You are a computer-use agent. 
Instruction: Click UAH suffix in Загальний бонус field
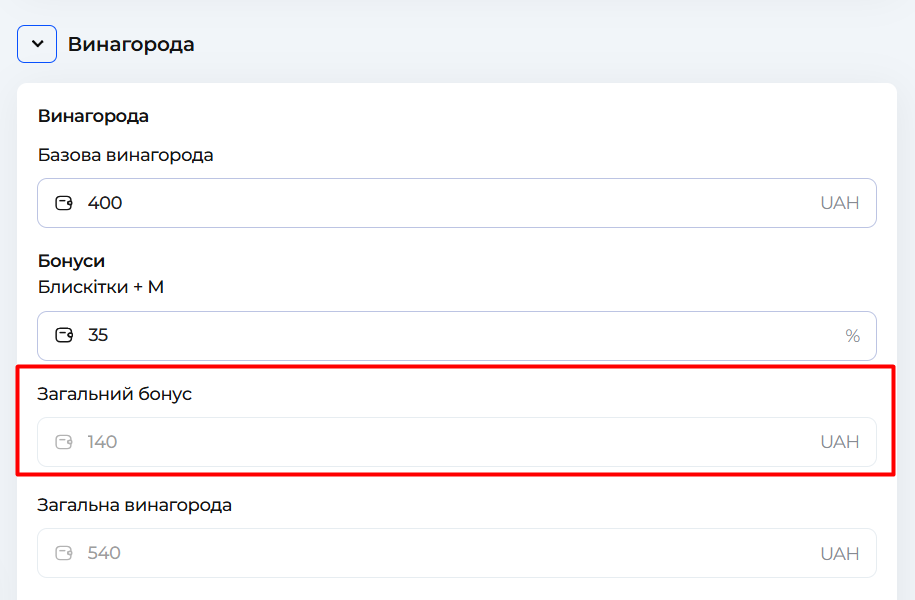point(840,441)
